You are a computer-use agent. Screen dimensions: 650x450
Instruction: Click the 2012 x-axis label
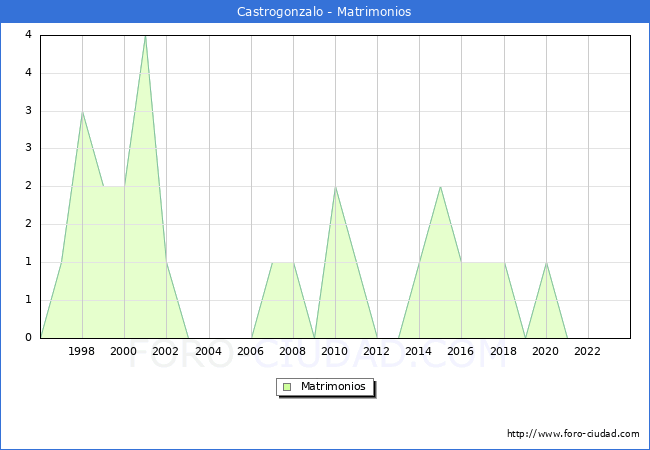coord(377,351)
